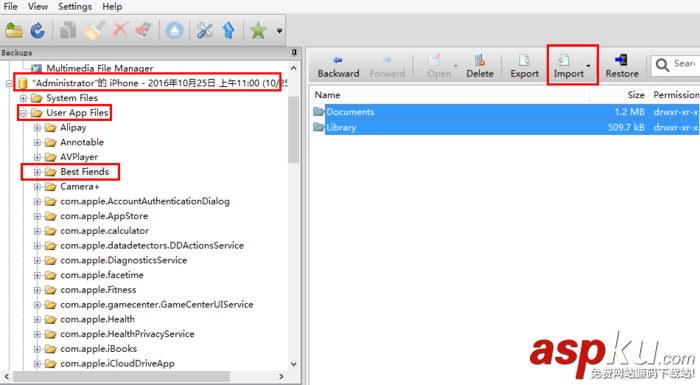Click tree horizontal scrollbar left arrow
Viewport: 700px width, 385px height.
pyautogui.click(x=6, y=376)
